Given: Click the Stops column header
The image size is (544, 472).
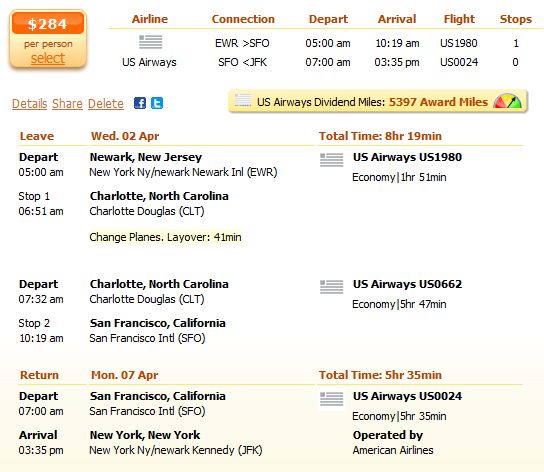Looking at the screenshot, I should point(516,19).
